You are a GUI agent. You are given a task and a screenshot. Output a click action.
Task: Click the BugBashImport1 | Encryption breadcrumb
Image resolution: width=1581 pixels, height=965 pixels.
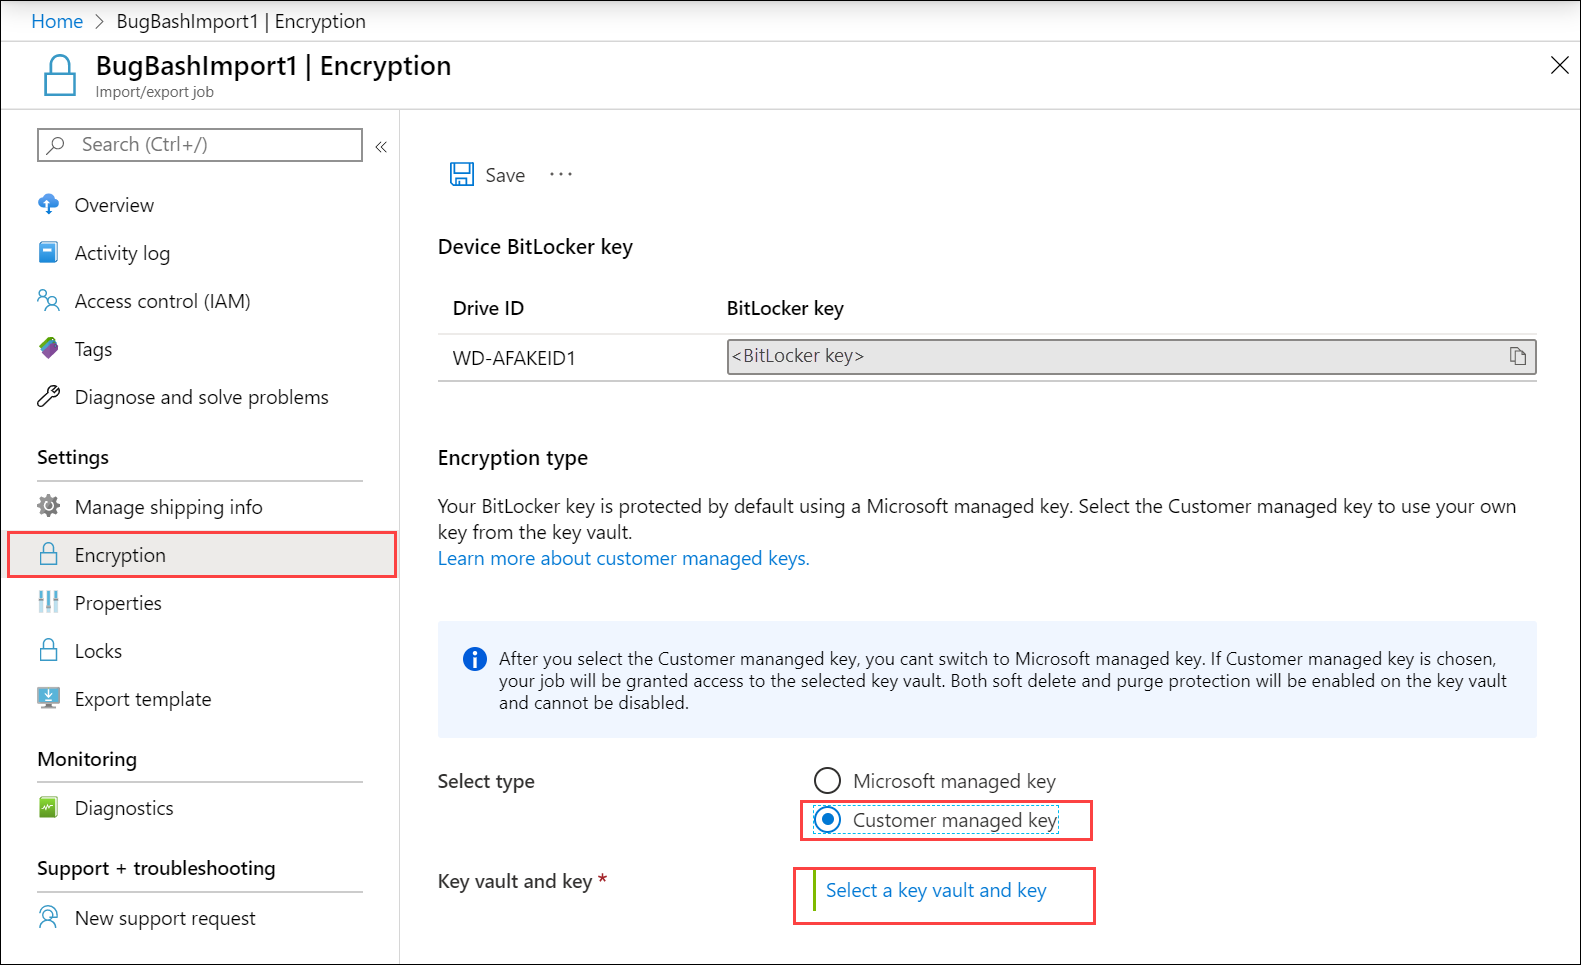[x=241, y=21]
